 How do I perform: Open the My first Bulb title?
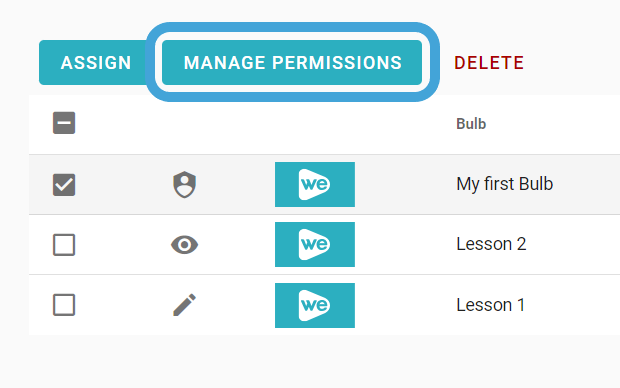[505, 184]
